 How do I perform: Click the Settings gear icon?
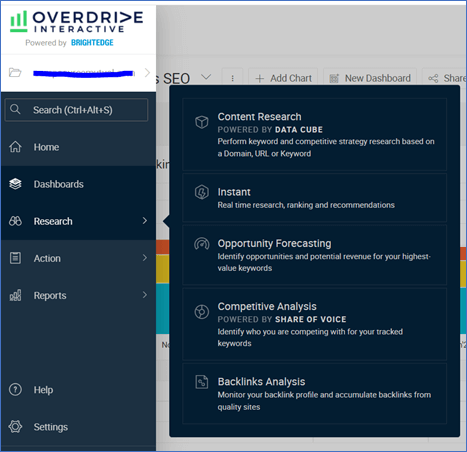(15, 426)
